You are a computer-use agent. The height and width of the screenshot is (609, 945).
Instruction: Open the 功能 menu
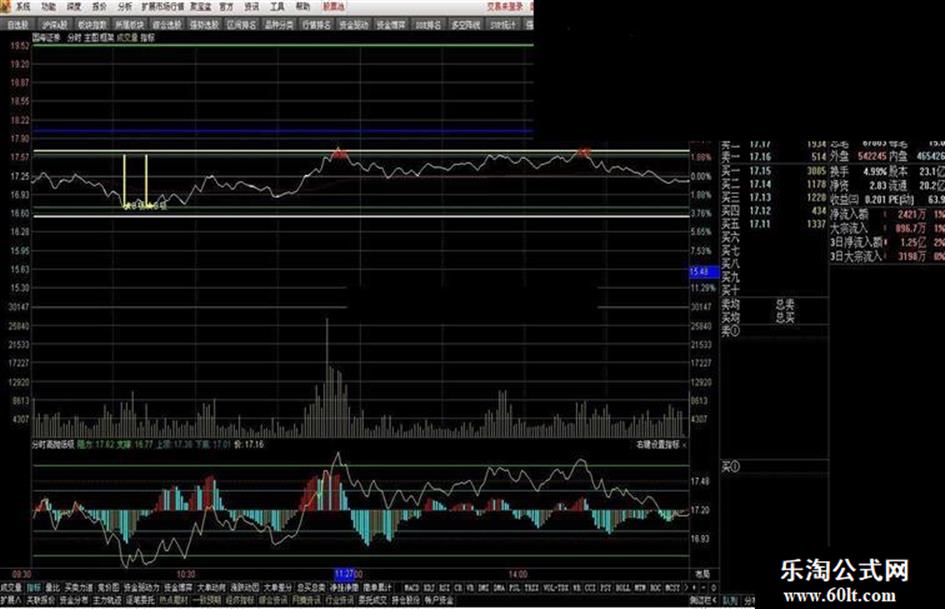point(48,7)
